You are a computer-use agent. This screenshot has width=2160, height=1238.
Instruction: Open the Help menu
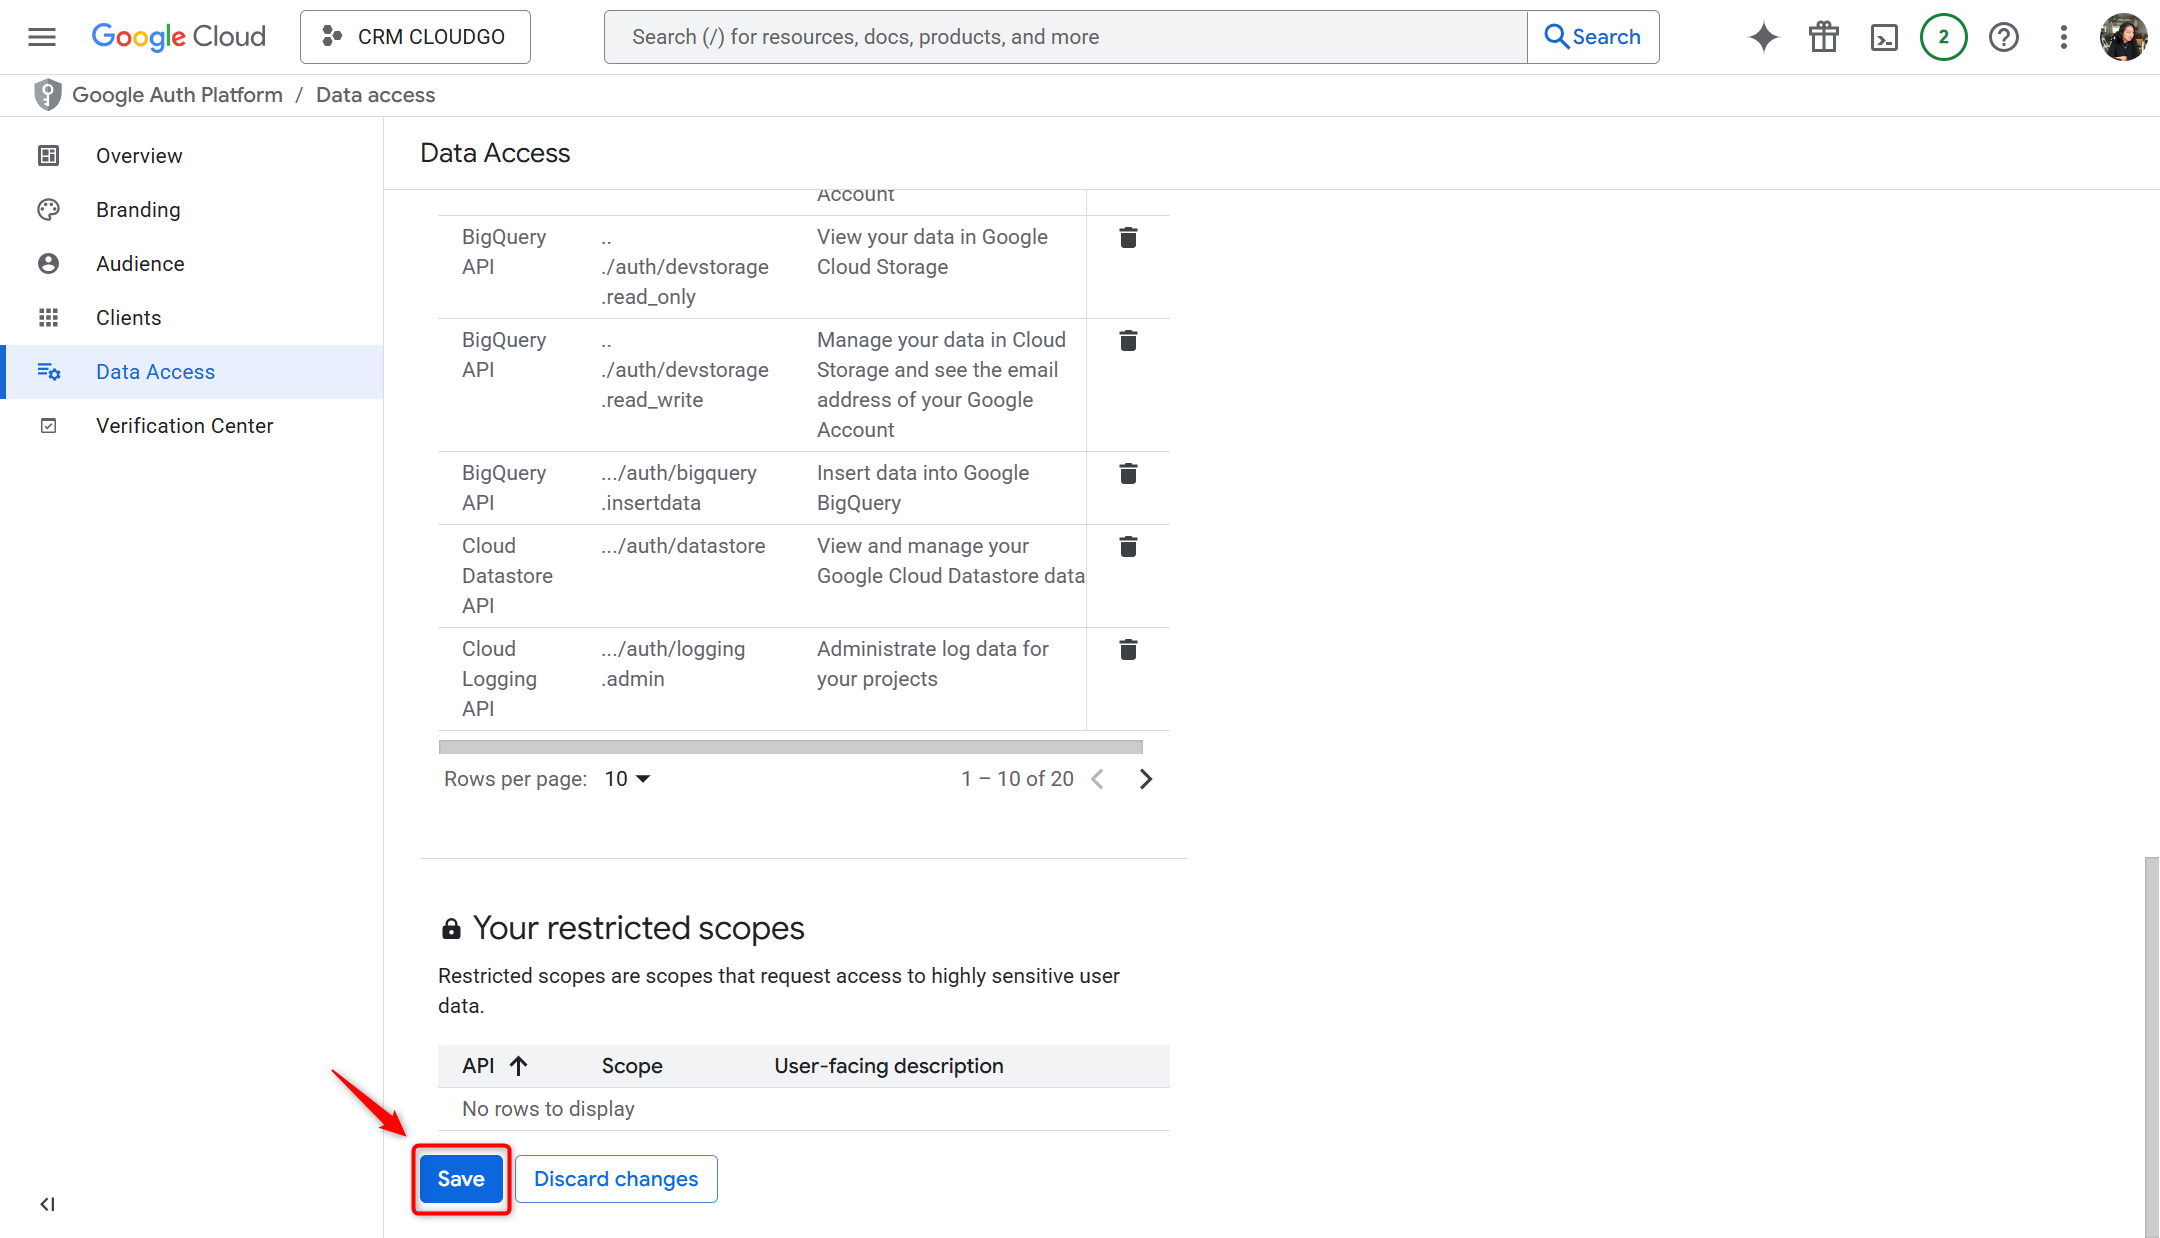coord(2003,36)
